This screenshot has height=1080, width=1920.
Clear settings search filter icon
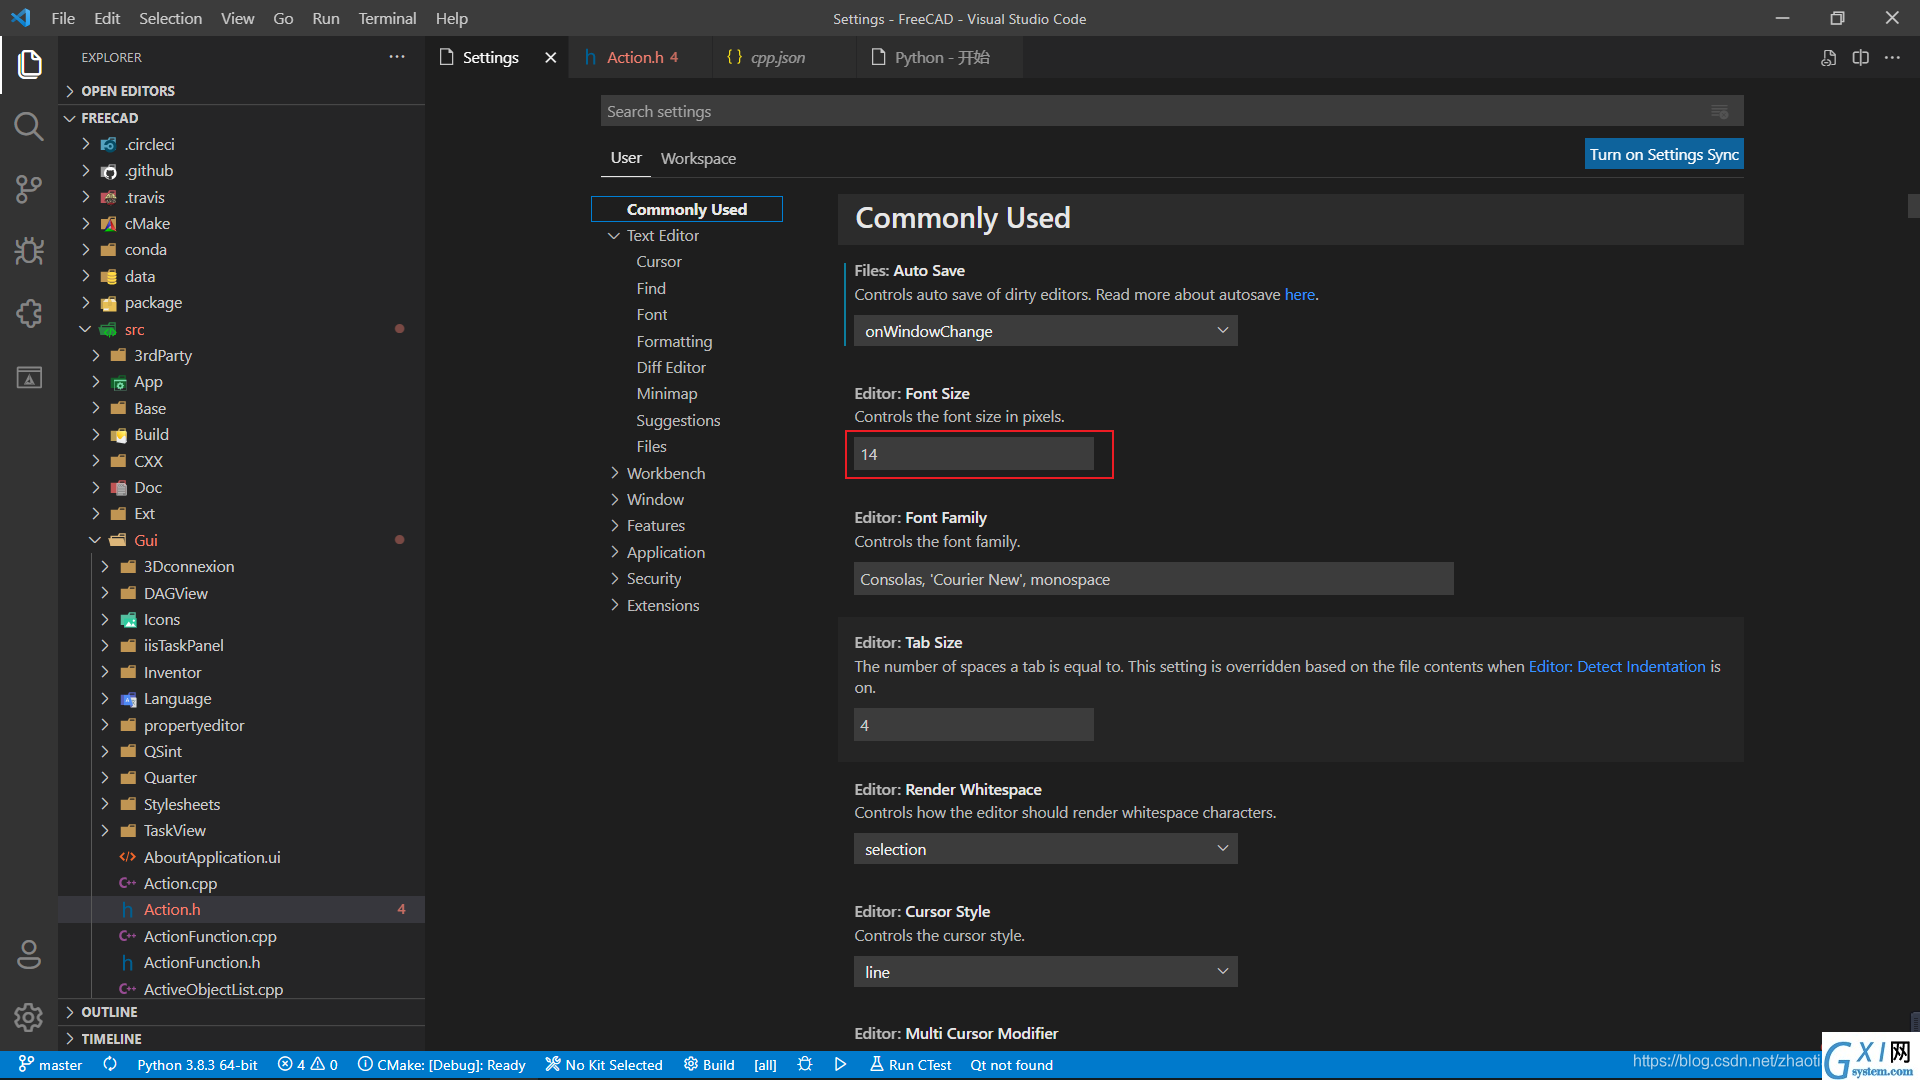coord(1720,111)
